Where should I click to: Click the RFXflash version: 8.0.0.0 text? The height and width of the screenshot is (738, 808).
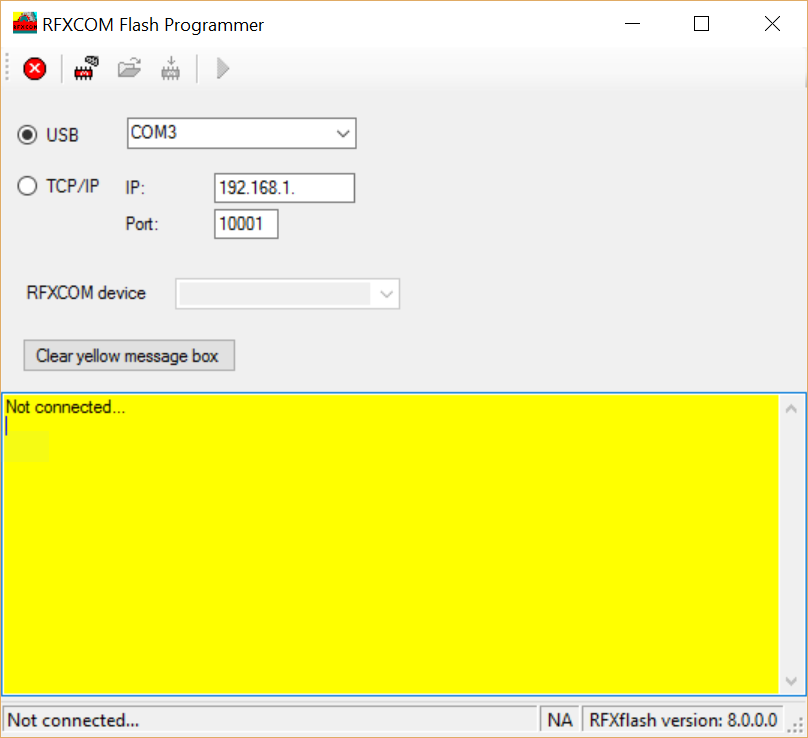683,720
